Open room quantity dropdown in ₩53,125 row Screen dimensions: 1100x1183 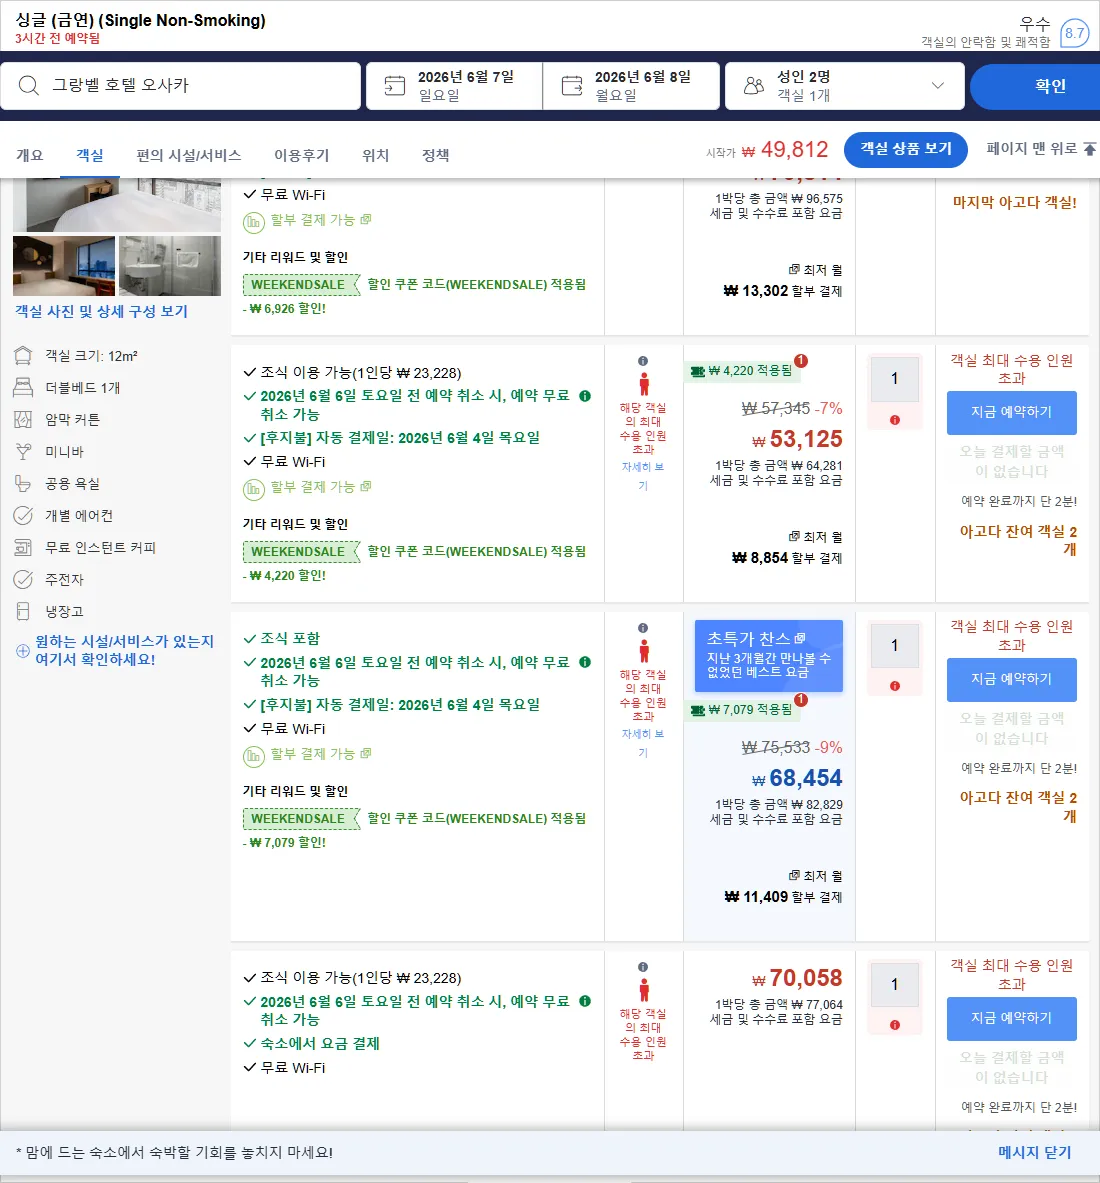point(895,378)
